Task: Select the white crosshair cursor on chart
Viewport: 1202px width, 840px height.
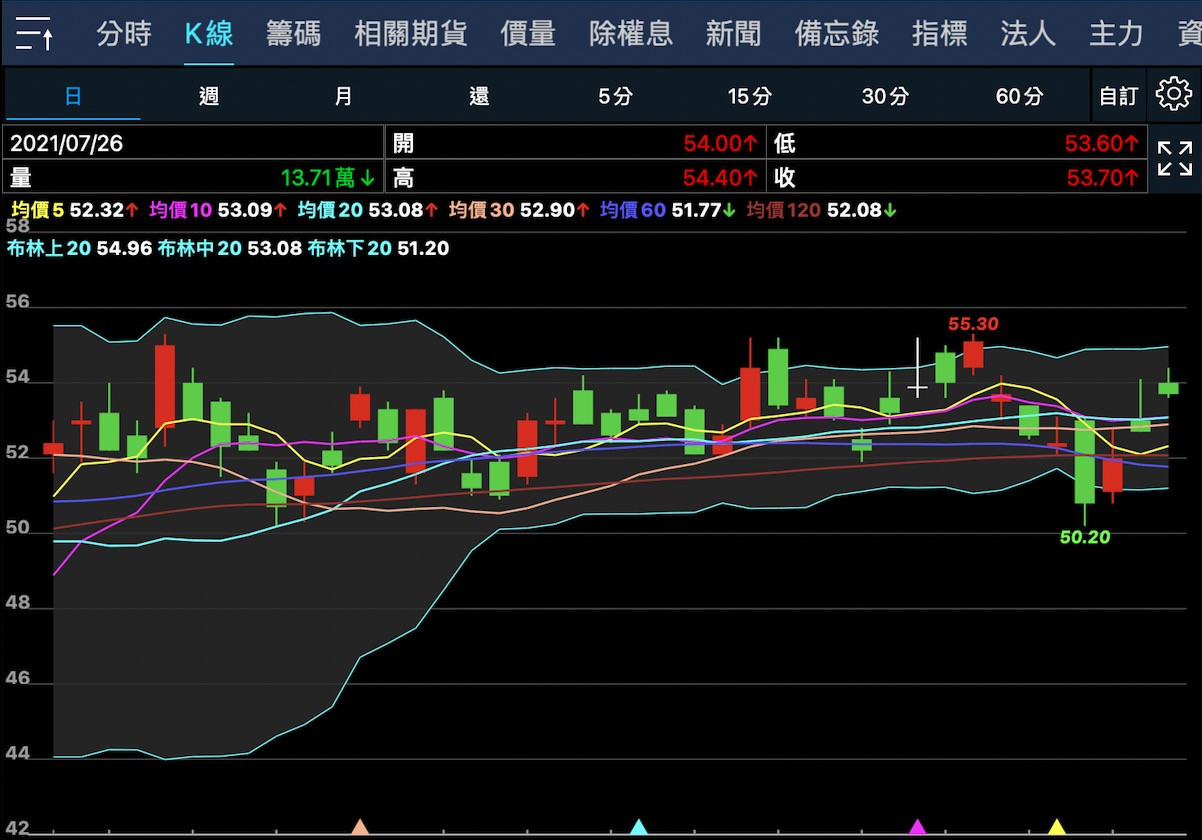Action: point(917,385)
